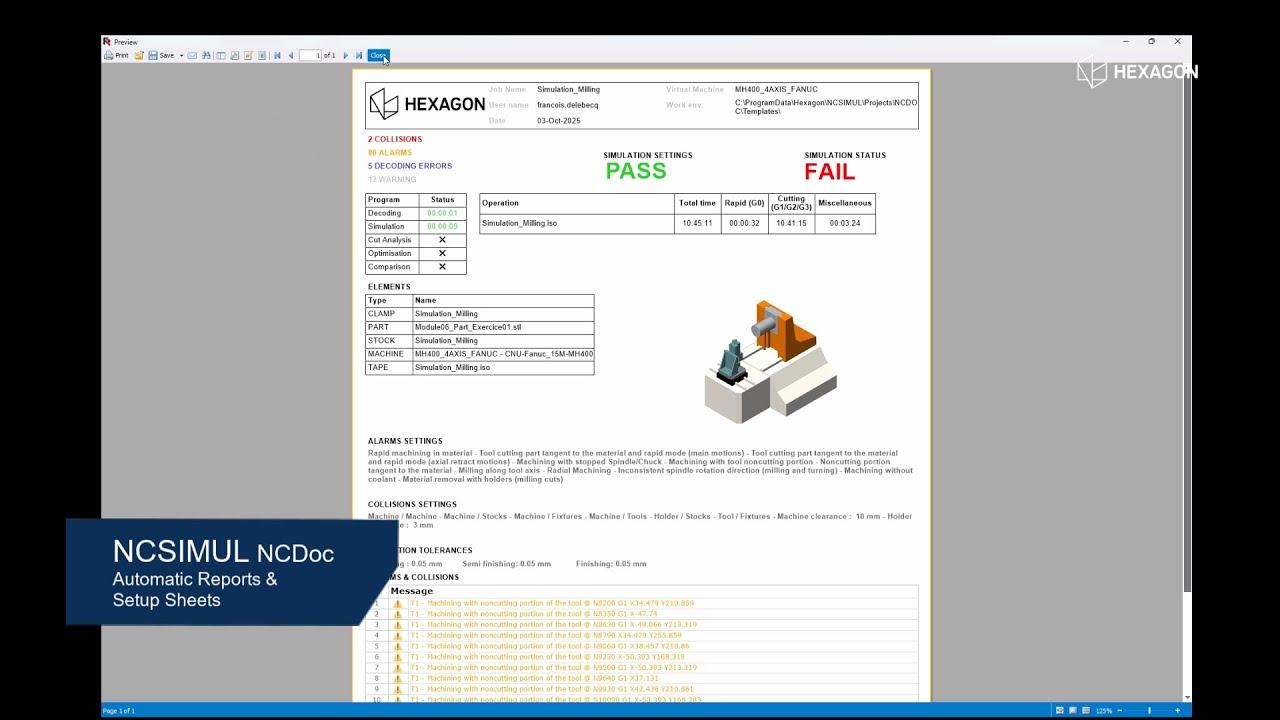Zoom out with the minus button
The height and width of the screenshot is (720, 1280).
1120,710
